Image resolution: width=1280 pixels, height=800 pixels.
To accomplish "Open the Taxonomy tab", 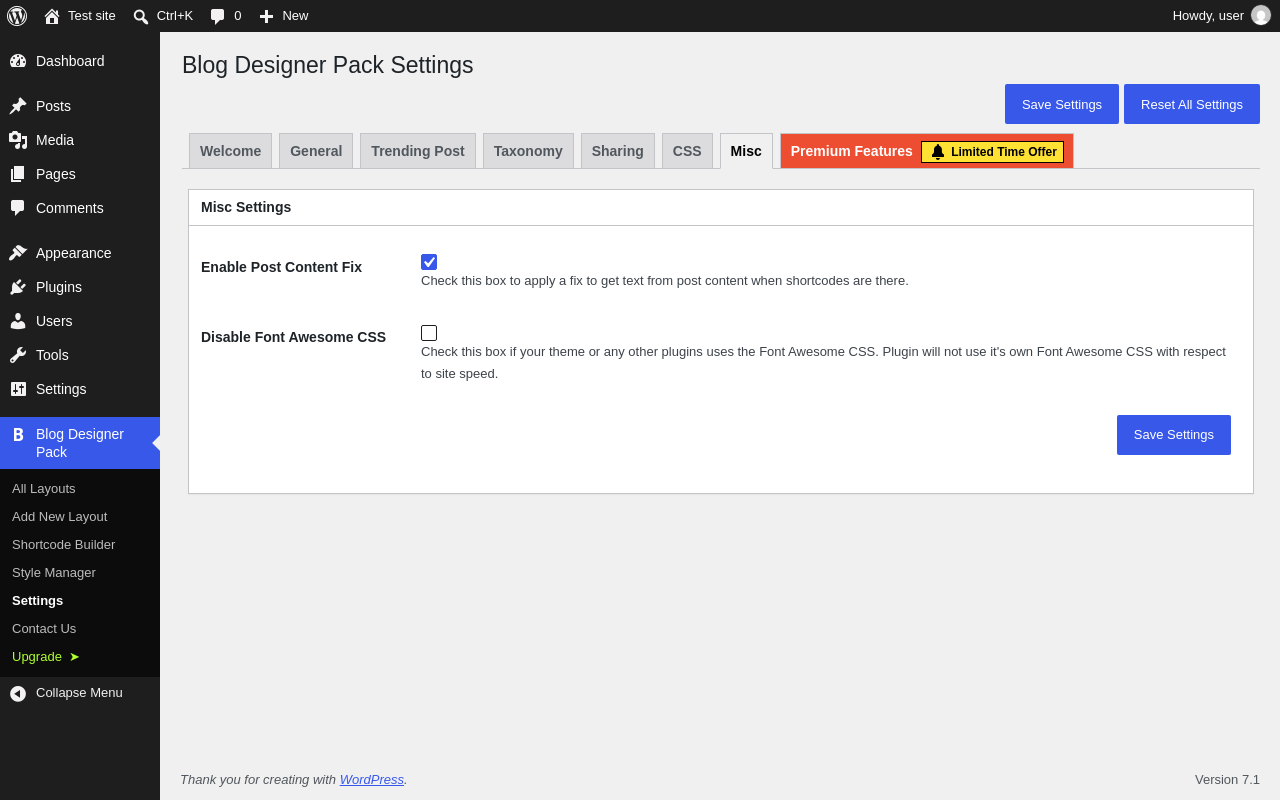I will point(528,151).
